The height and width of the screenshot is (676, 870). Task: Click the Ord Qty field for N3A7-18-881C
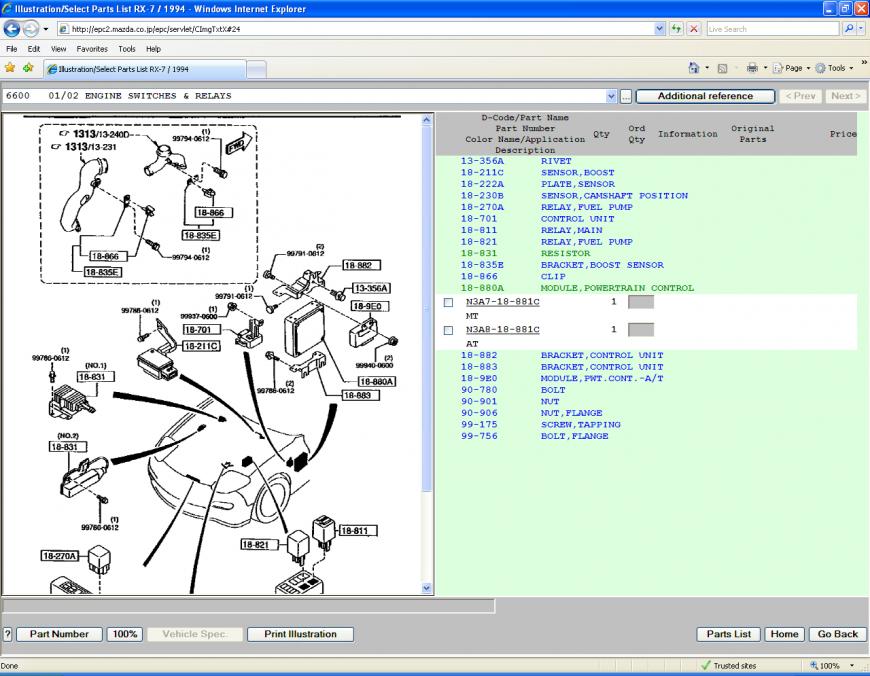[x=641, y=302]
